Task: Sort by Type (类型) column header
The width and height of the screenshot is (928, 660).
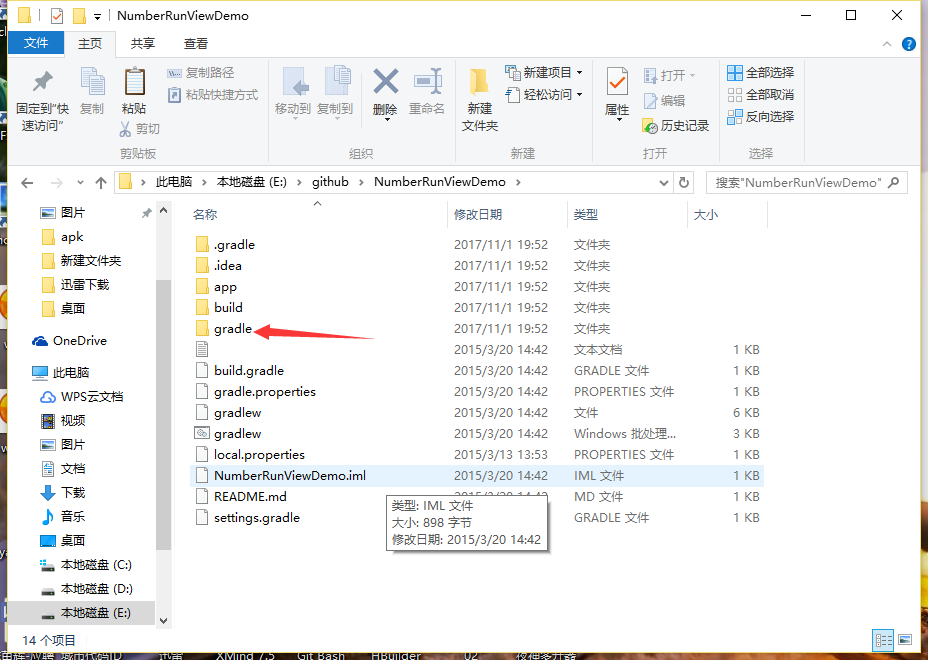Action: coord(586,214)
